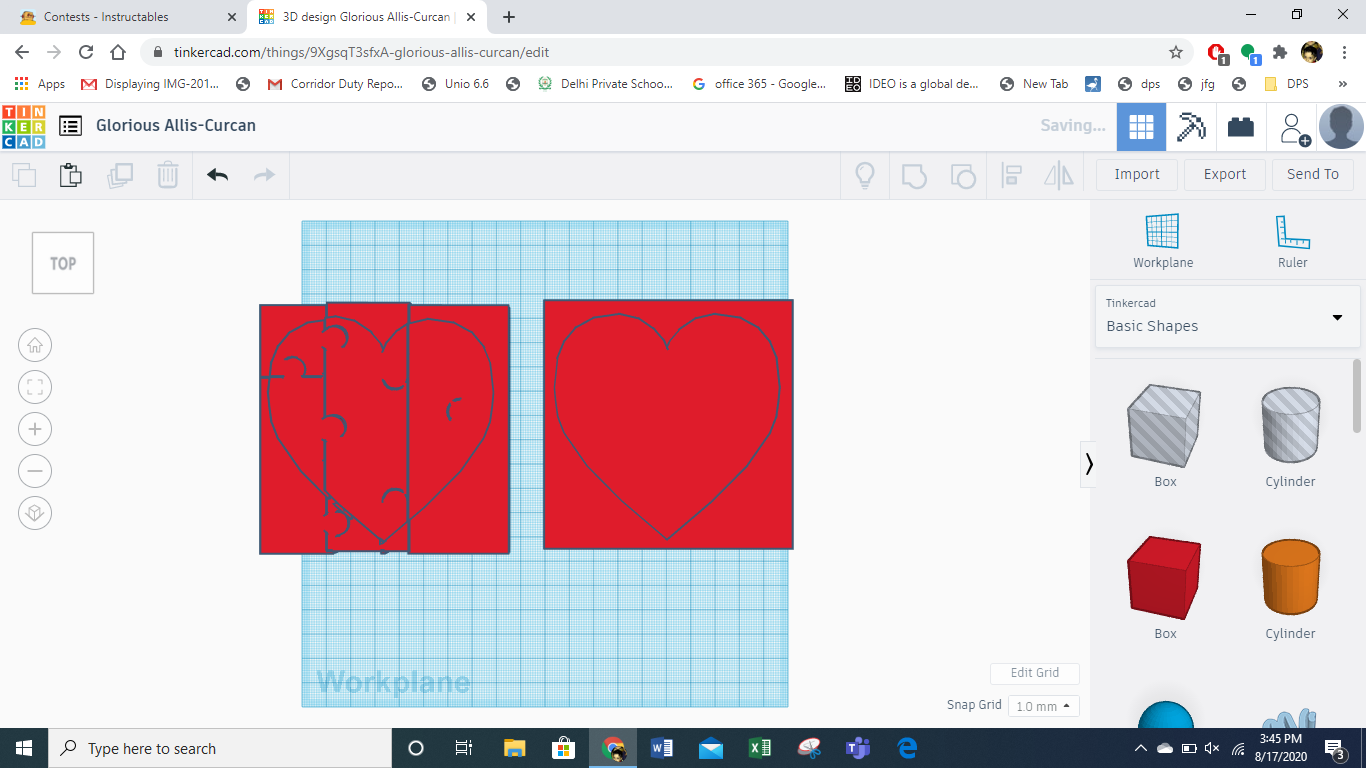Click the Tinkercad logo
The width and height of the screenshot is (1366, 768).
tap(24, 126)
